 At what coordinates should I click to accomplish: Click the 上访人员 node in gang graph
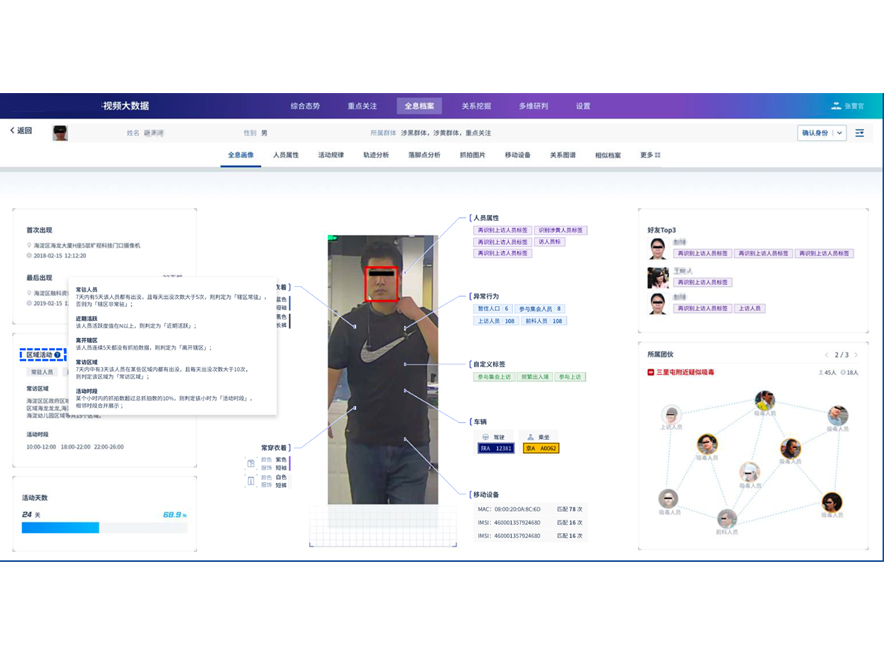671,415
